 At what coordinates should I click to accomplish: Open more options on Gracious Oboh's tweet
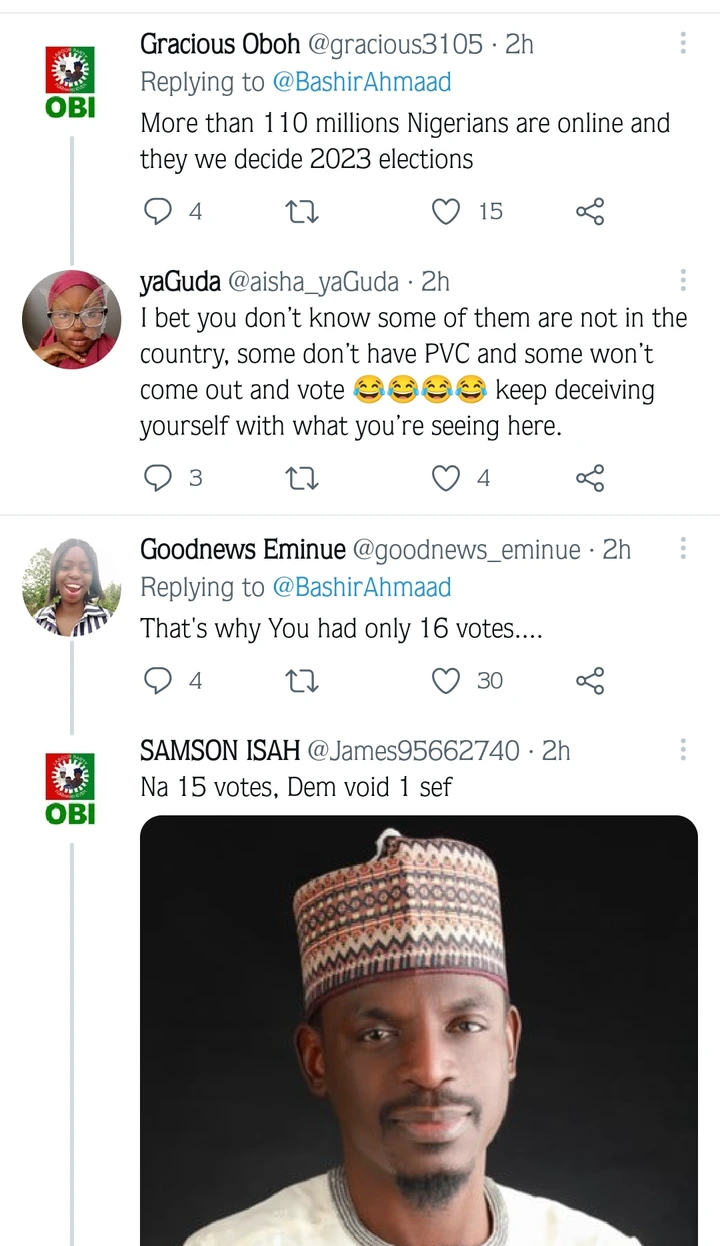coord(683,43)
